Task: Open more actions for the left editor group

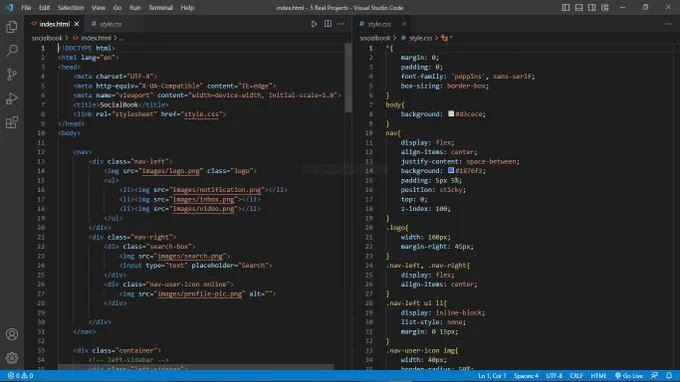Action: click(341, 24)
